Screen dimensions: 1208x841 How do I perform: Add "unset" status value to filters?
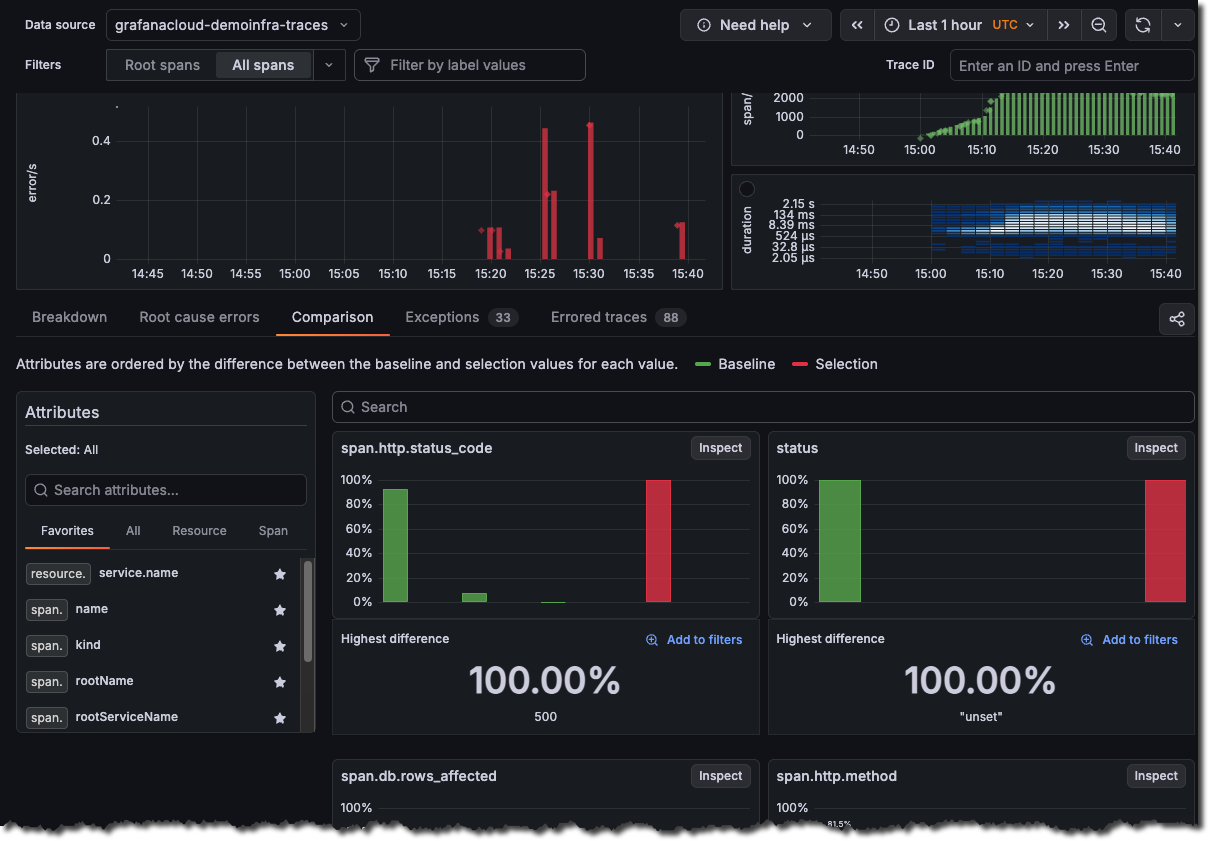click(x=1129, y=640)
